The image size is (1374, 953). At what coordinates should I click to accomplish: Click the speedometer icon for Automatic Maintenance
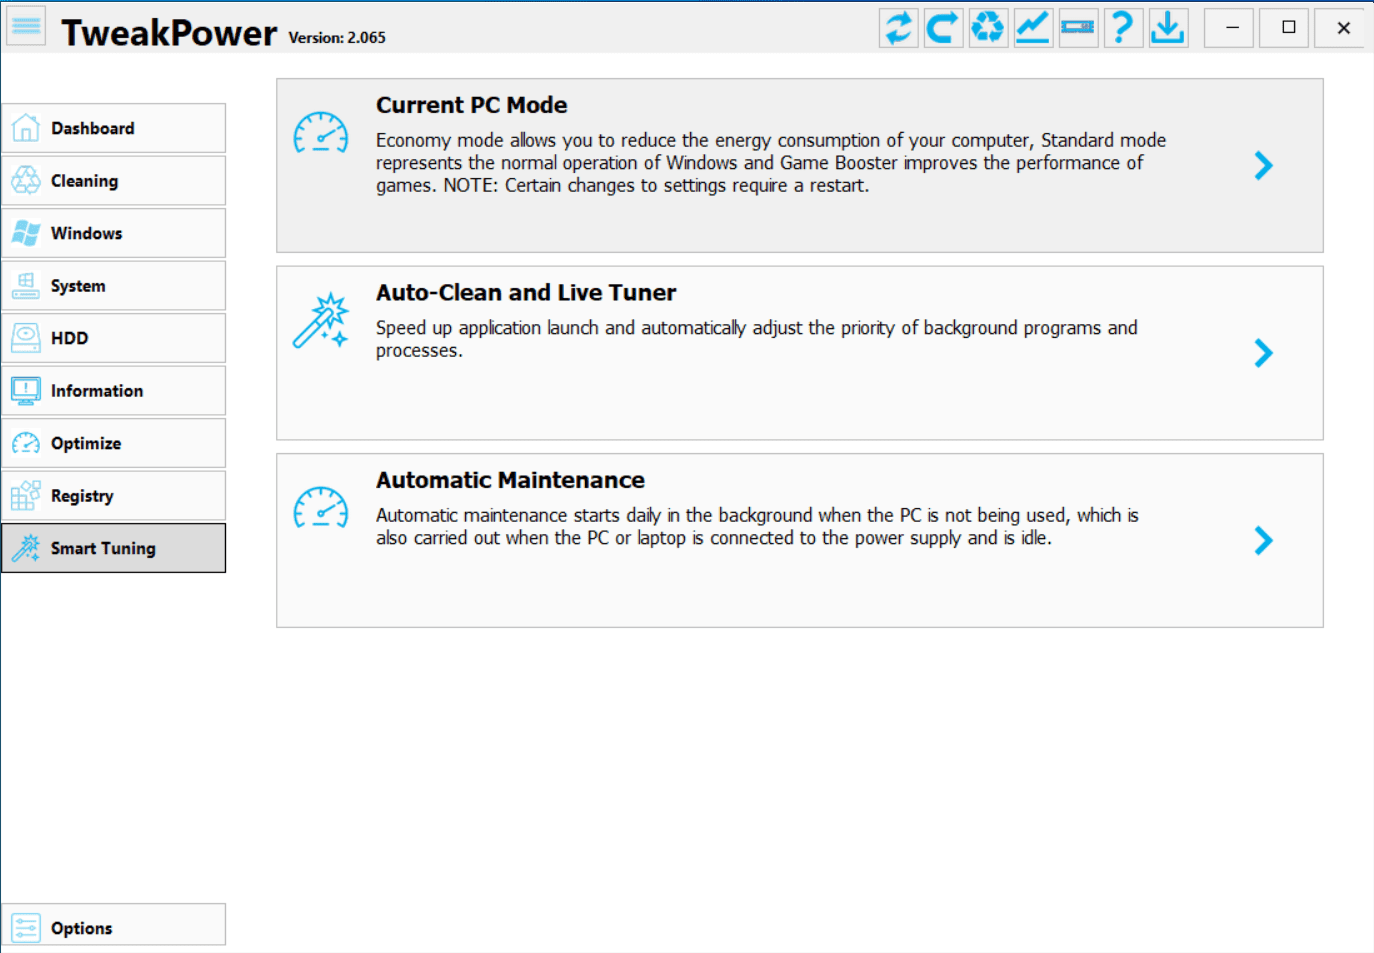(x=321, y=509)
